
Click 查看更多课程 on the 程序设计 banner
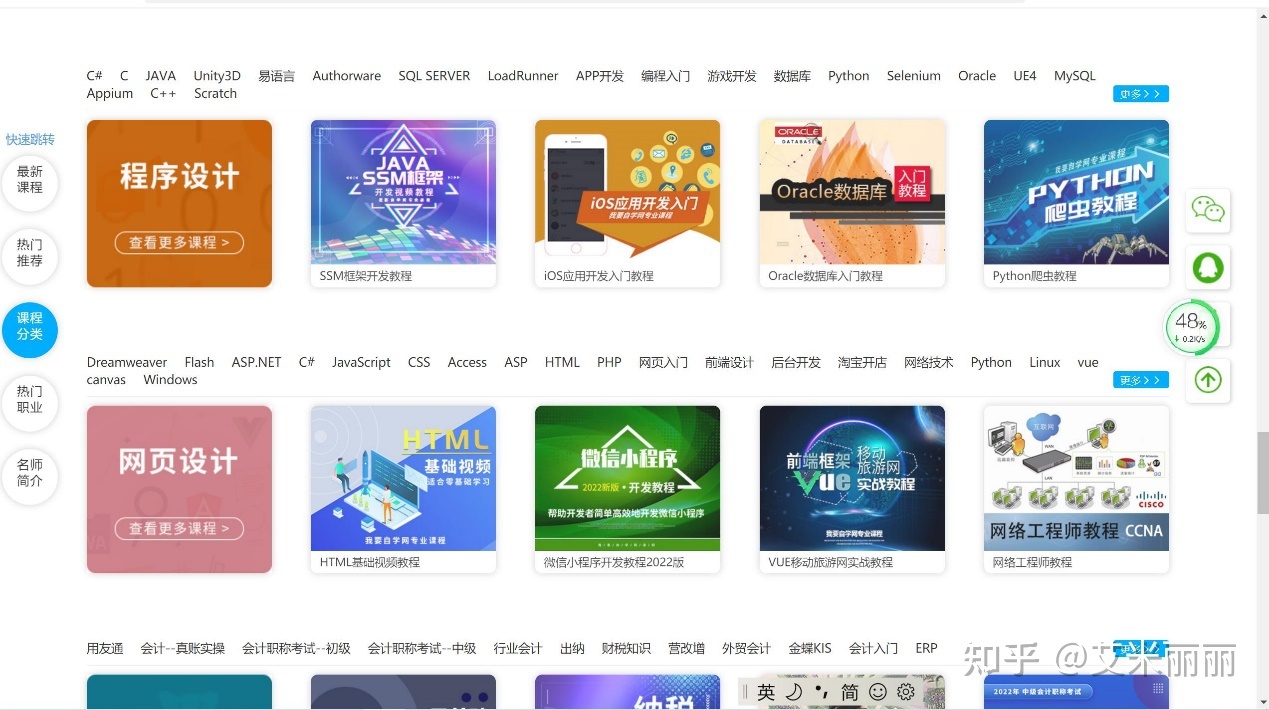click(179, 243)
